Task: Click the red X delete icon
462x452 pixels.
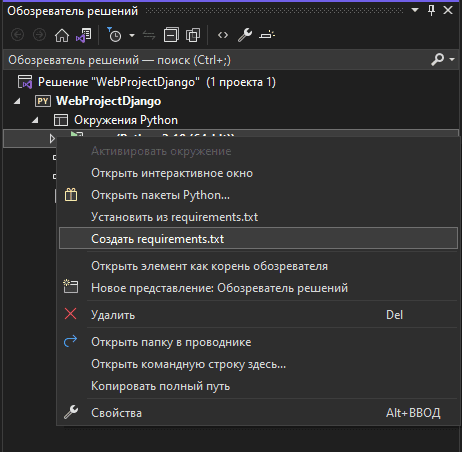Action: pos(71,314)
